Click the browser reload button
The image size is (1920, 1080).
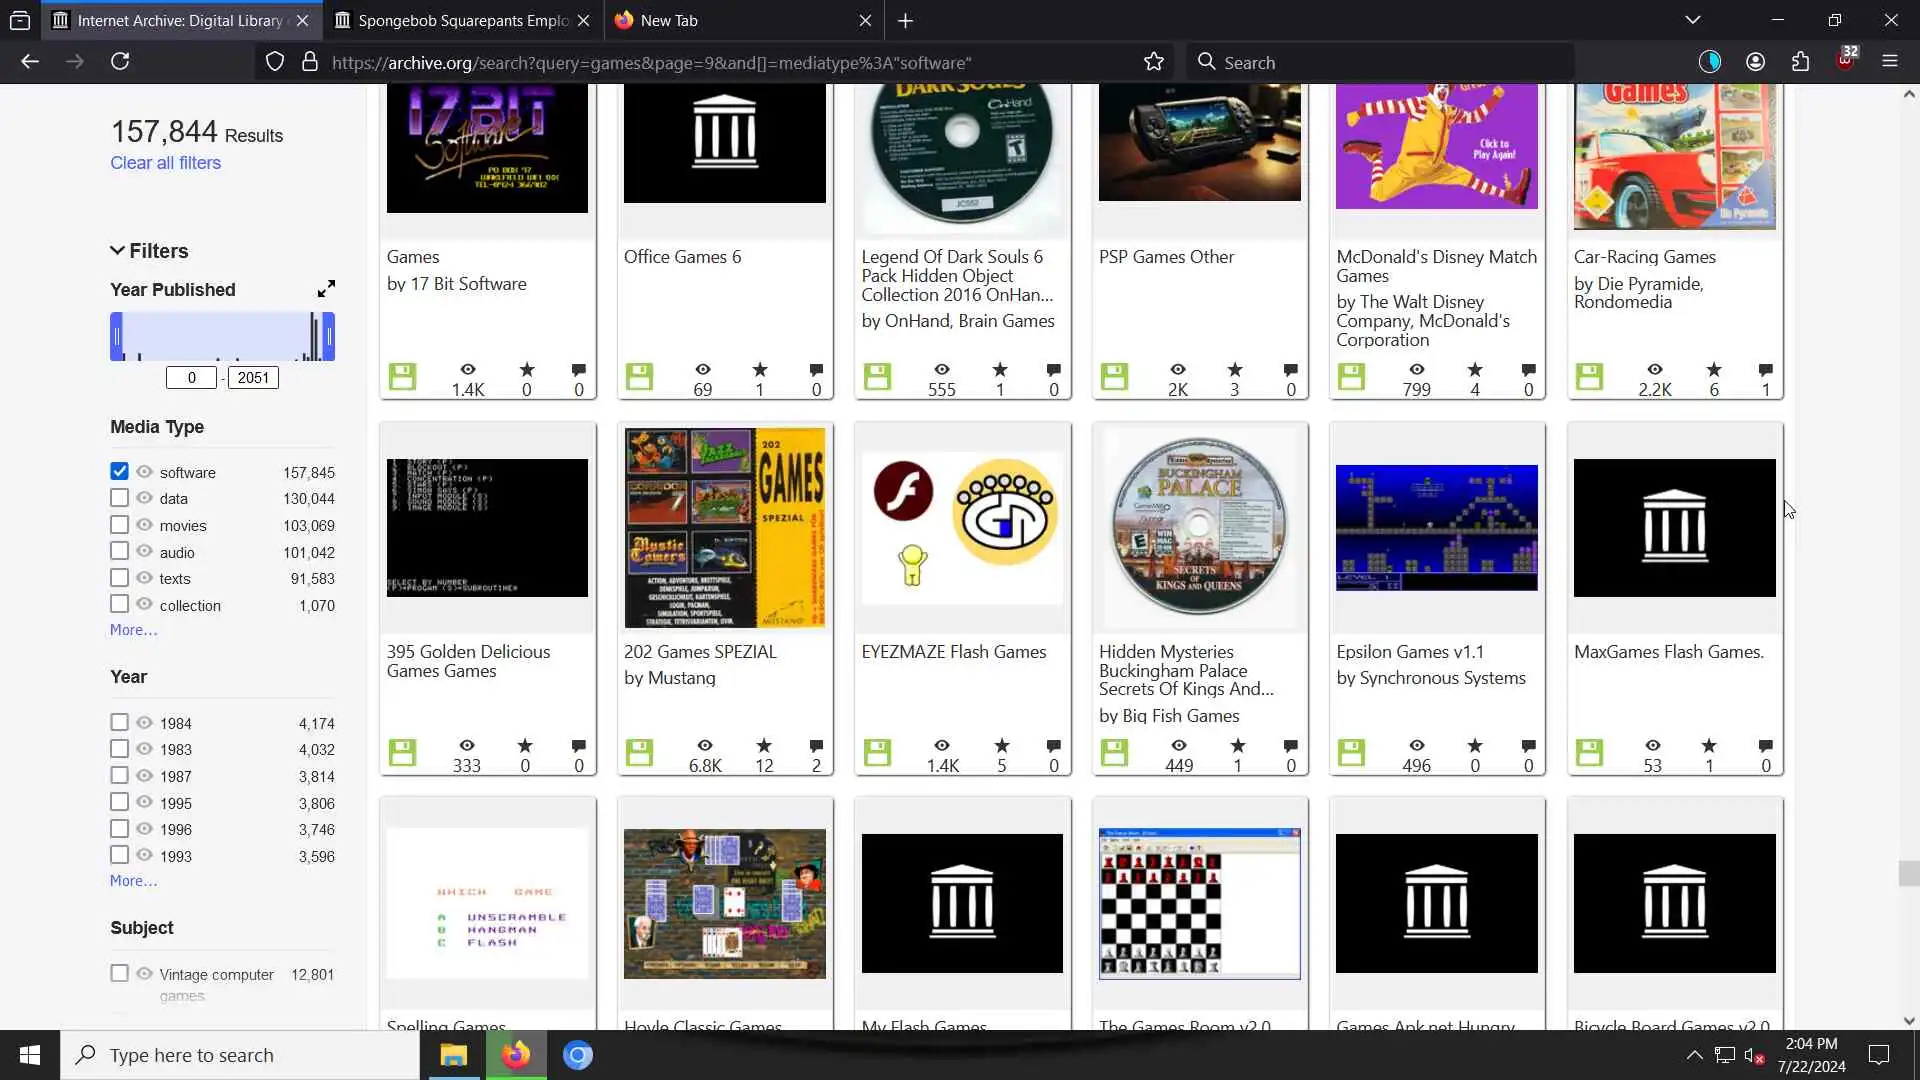(x=120, y=62)
